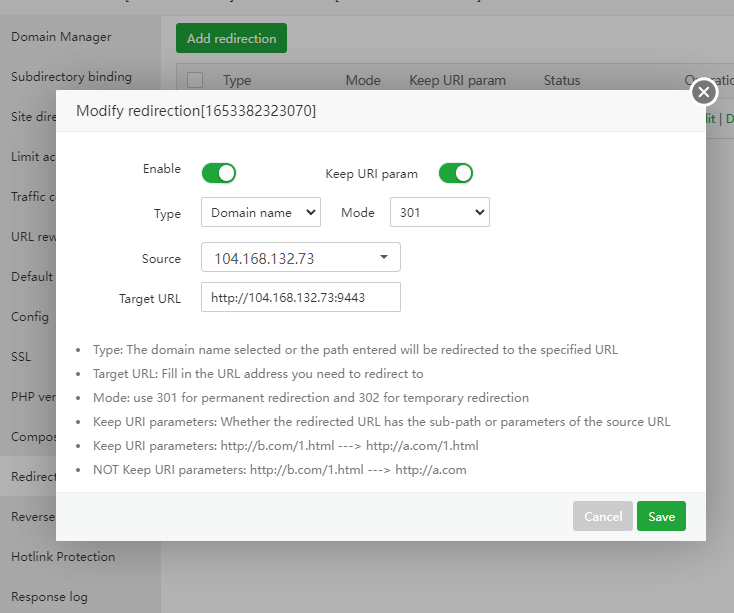
Task: Open Domain Manager in the sidebar
Action: point(61,37)
